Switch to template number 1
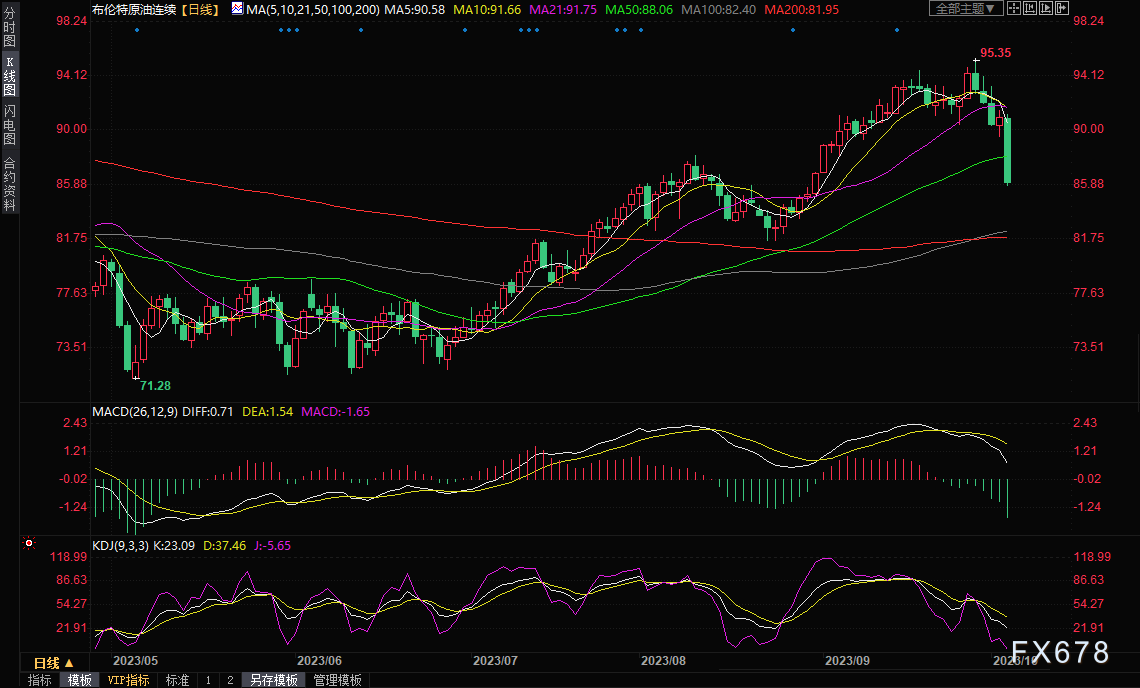The height and width of the screenshot is (688, 1140). [208, 680]
